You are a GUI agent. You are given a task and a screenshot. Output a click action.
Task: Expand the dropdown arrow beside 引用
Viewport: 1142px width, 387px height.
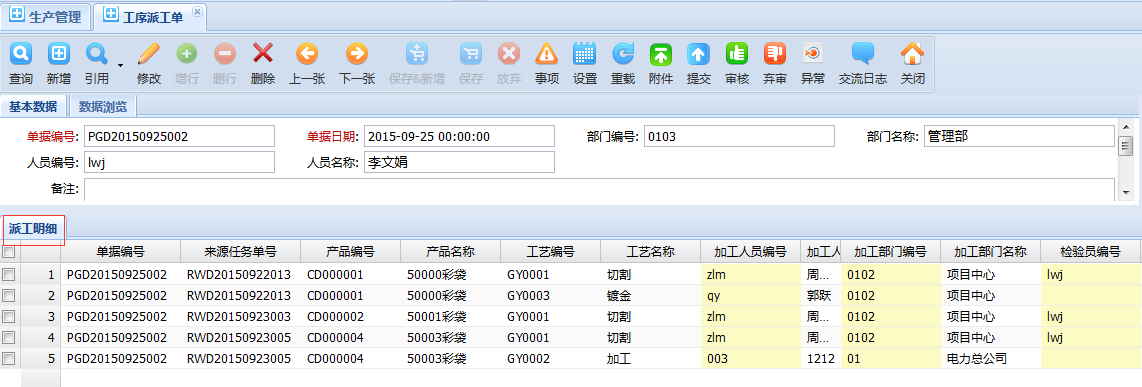(119, 64)
